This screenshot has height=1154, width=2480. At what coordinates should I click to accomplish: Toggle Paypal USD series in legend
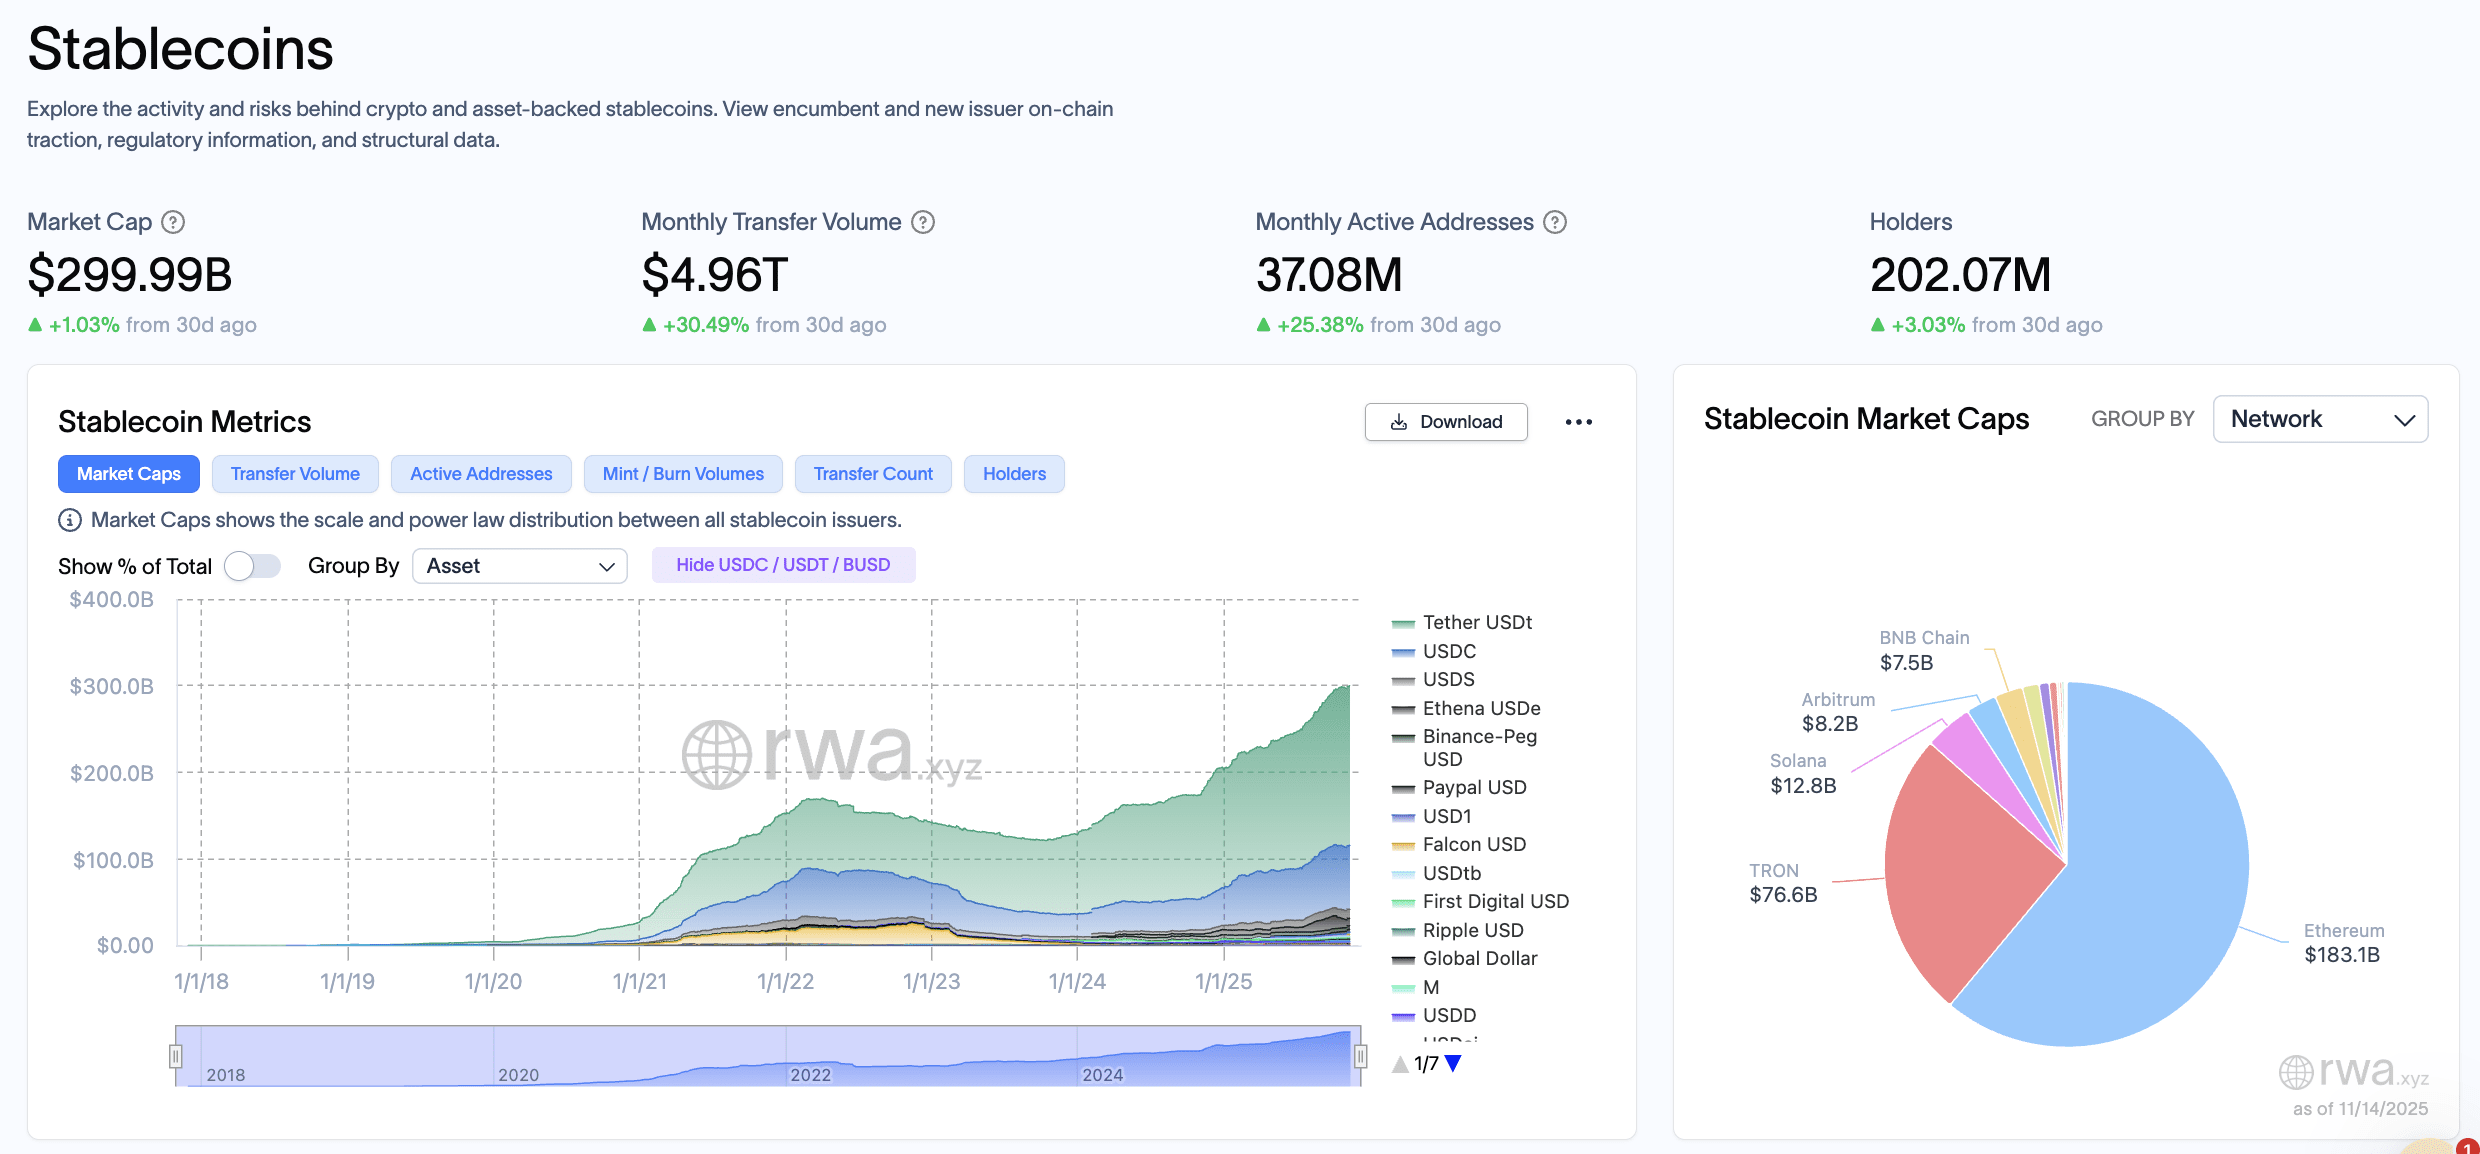[1473, 787]
